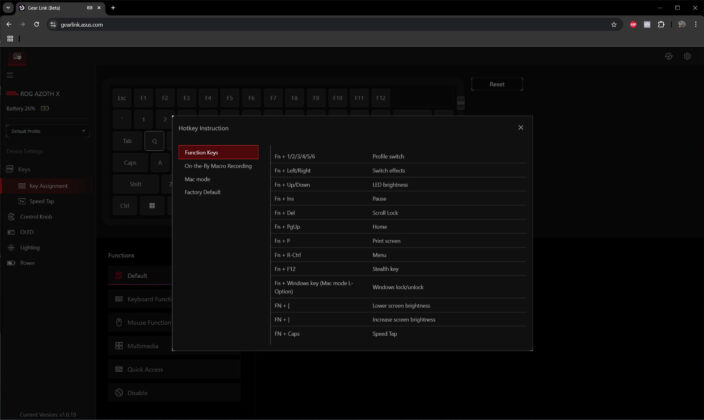Open the Extensions puzzle icon
Viewport: 704px width, 420px height.
661,25
